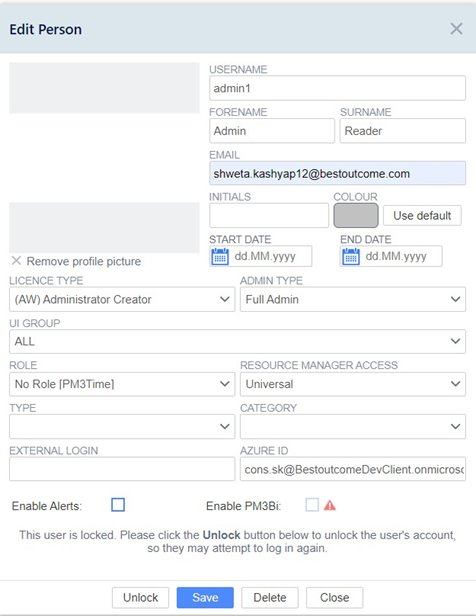476x616 pixels.
Task: Tick the Enable PM3Bi checkbox
Action: click(x=312, y=505)
